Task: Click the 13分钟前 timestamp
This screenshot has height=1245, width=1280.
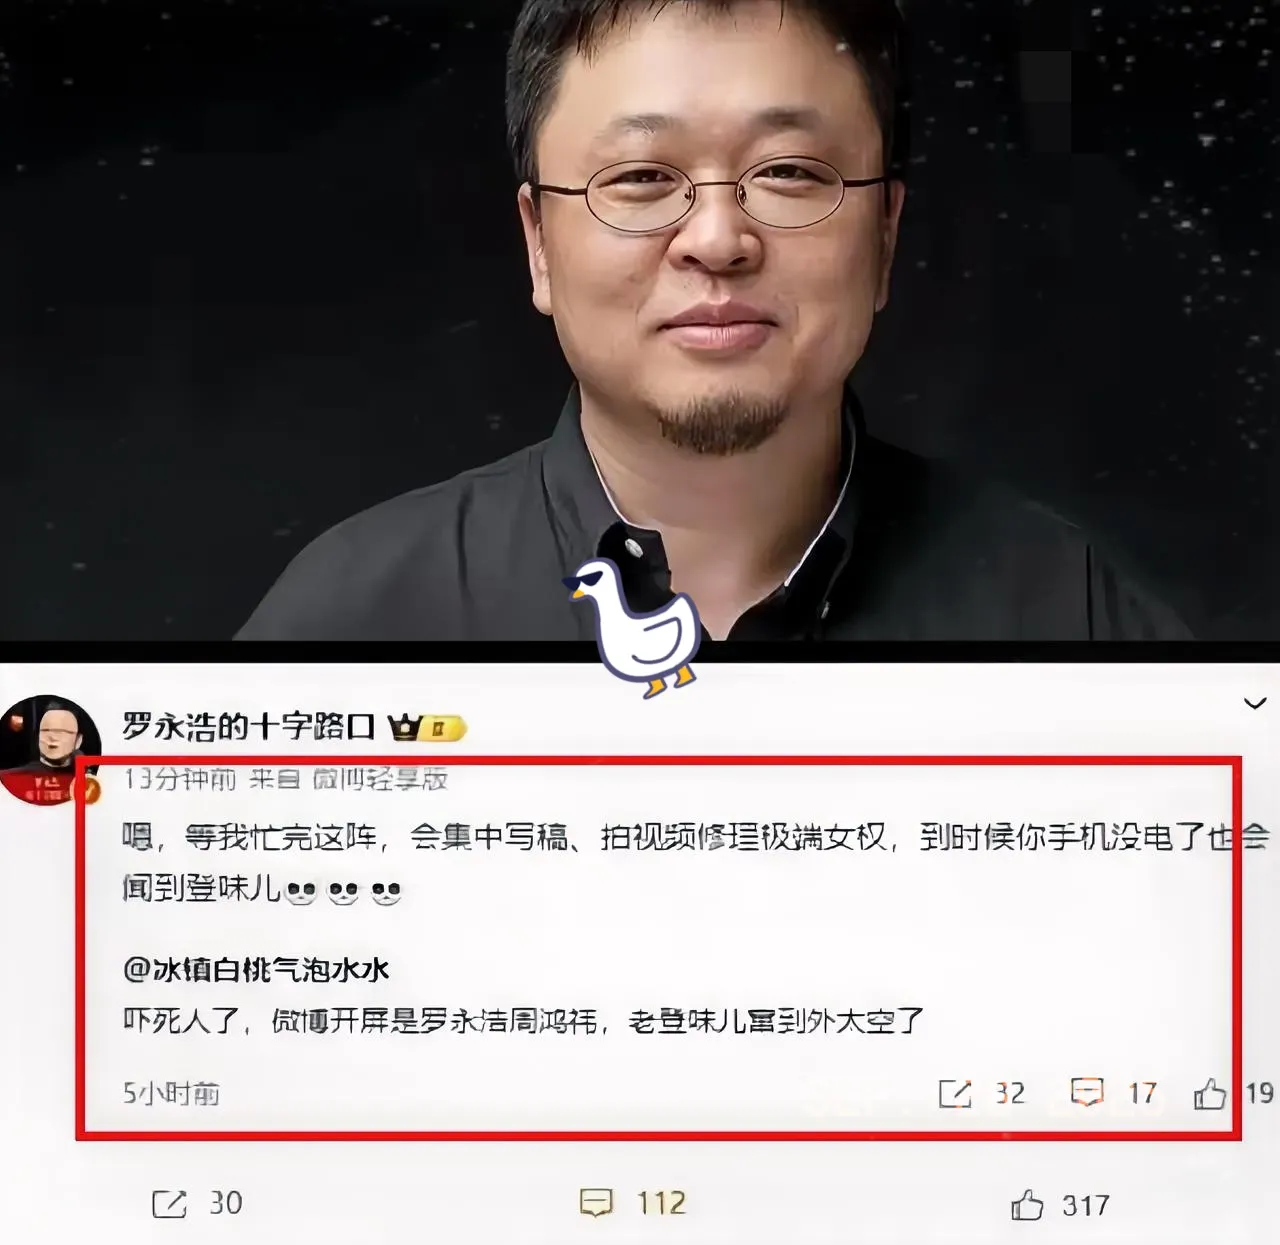Action: pyautogui.click(x=180, y=779)
